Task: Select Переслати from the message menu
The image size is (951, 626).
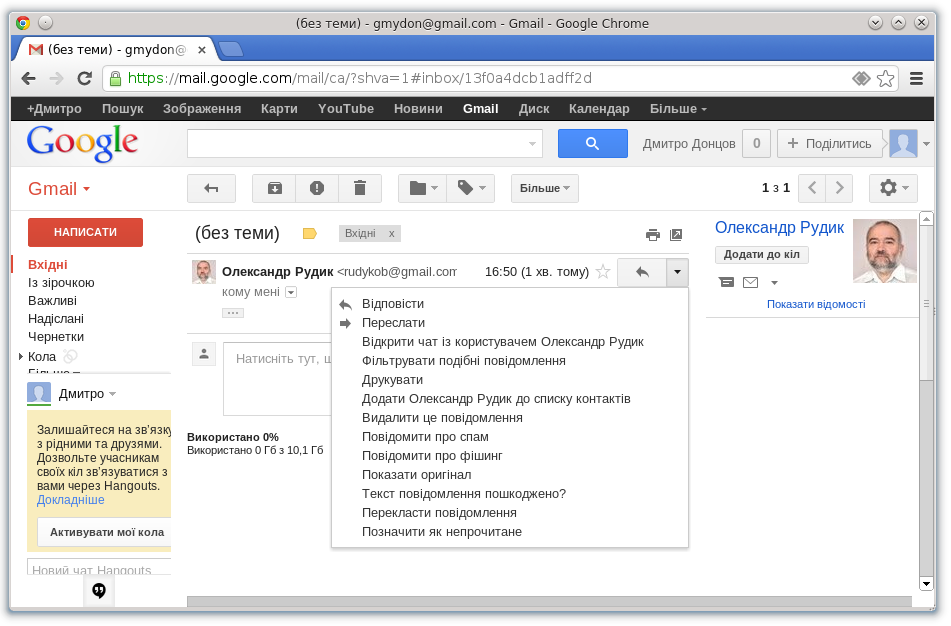Action: click(x=393, y=323)
